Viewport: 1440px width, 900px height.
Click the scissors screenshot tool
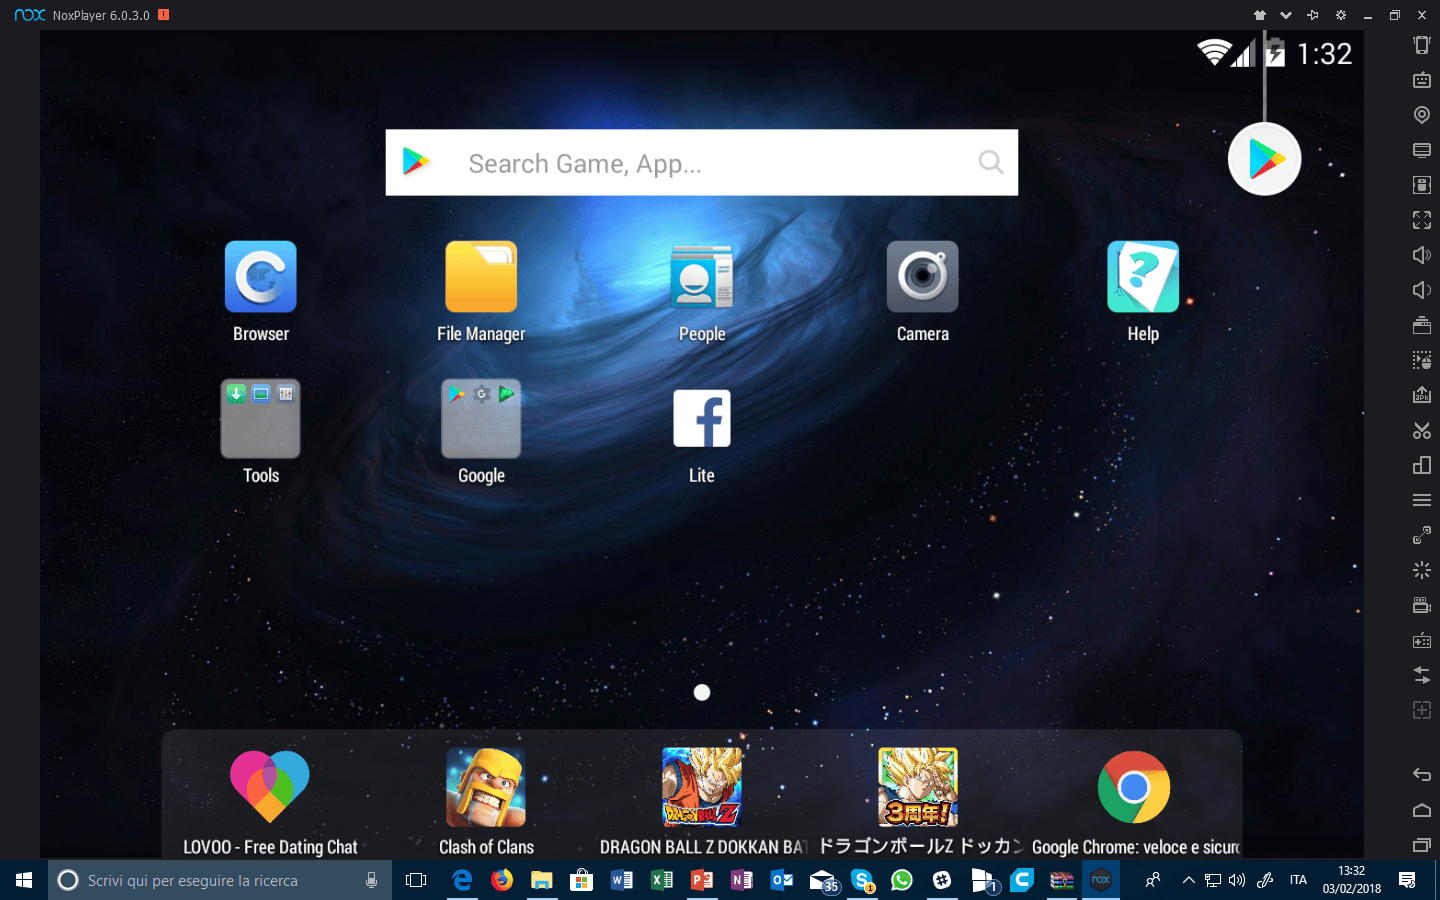(1422, 430)
